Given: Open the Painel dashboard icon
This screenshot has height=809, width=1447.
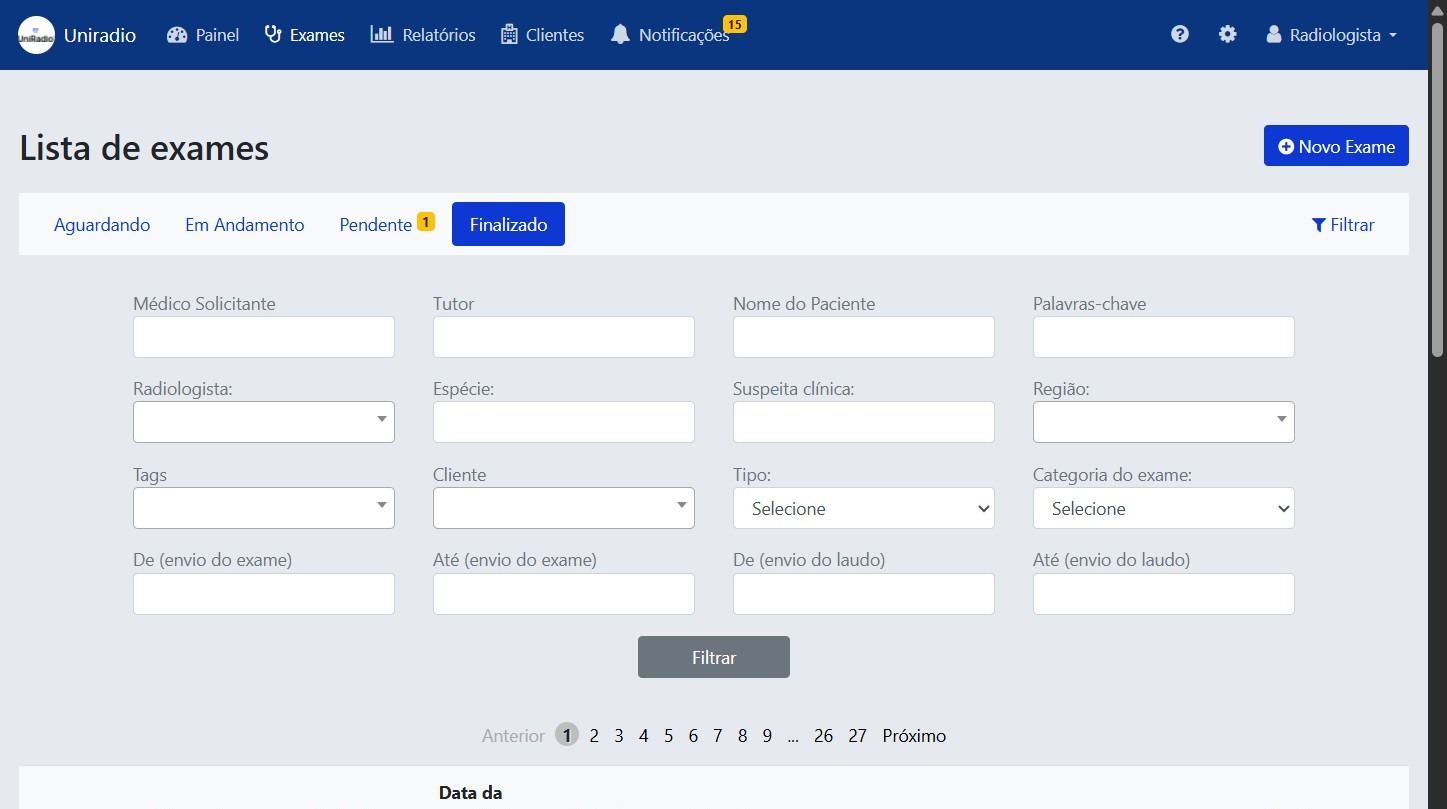Looking at the screenshot, I should click(x=175, y=34).
